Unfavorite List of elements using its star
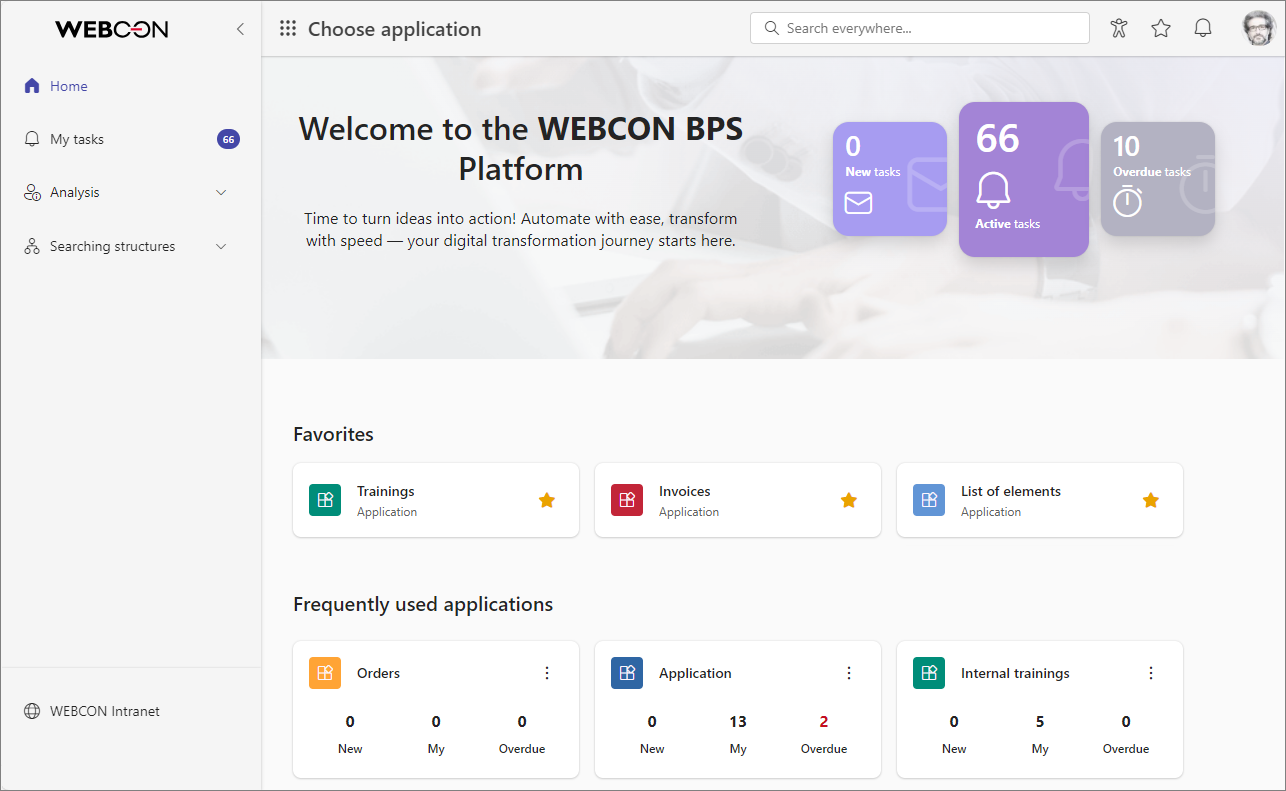 click(1151, 500)
